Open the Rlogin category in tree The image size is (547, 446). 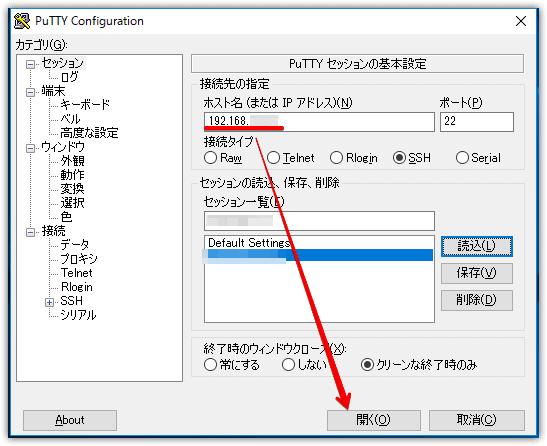(76, 287)
